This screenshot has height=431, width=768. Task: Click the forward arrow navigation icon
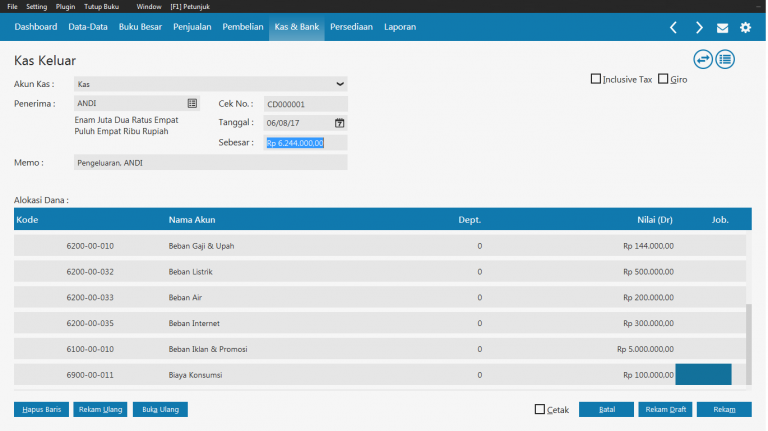tap(699, 27)
